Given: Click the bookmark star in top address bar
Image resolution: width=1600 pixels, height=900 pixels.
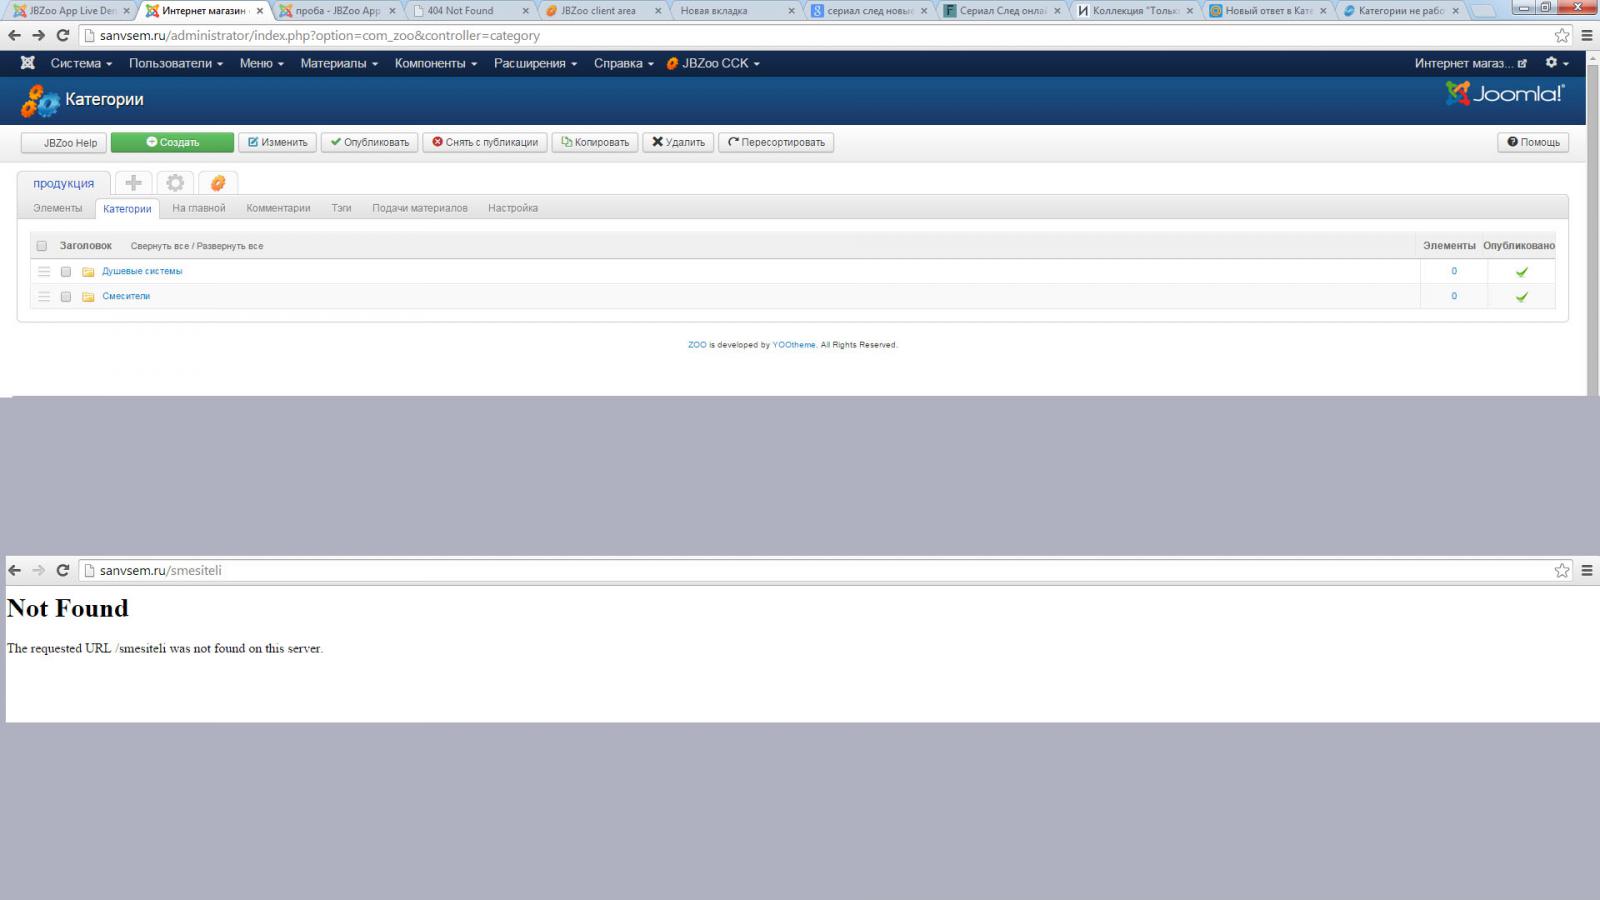Looking at the screenshot, I should pos(1562,36).
